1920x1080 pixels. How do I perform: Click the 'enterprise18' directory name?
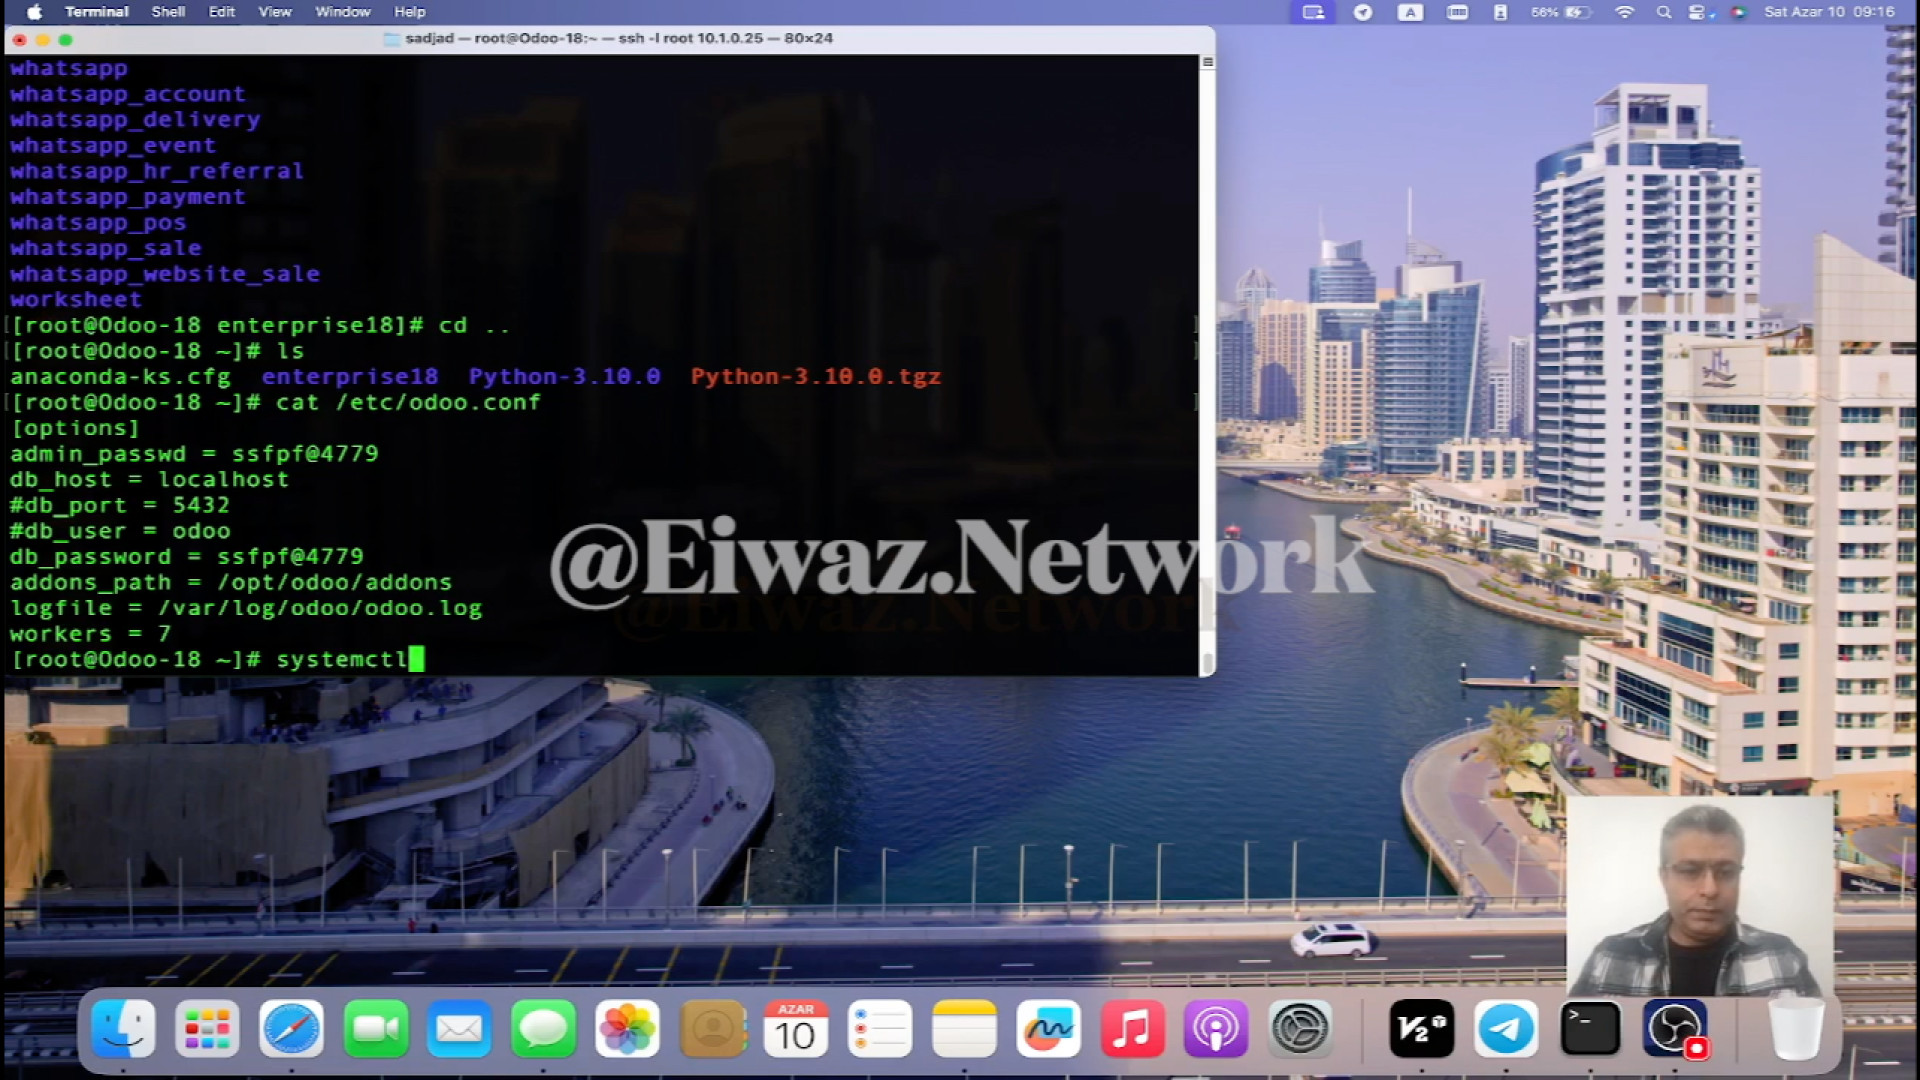point(350,377)
